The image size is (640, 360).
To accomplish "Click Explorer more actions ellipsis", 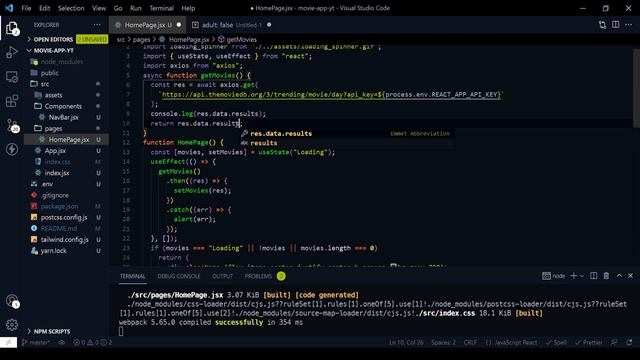I will point(97,25).
